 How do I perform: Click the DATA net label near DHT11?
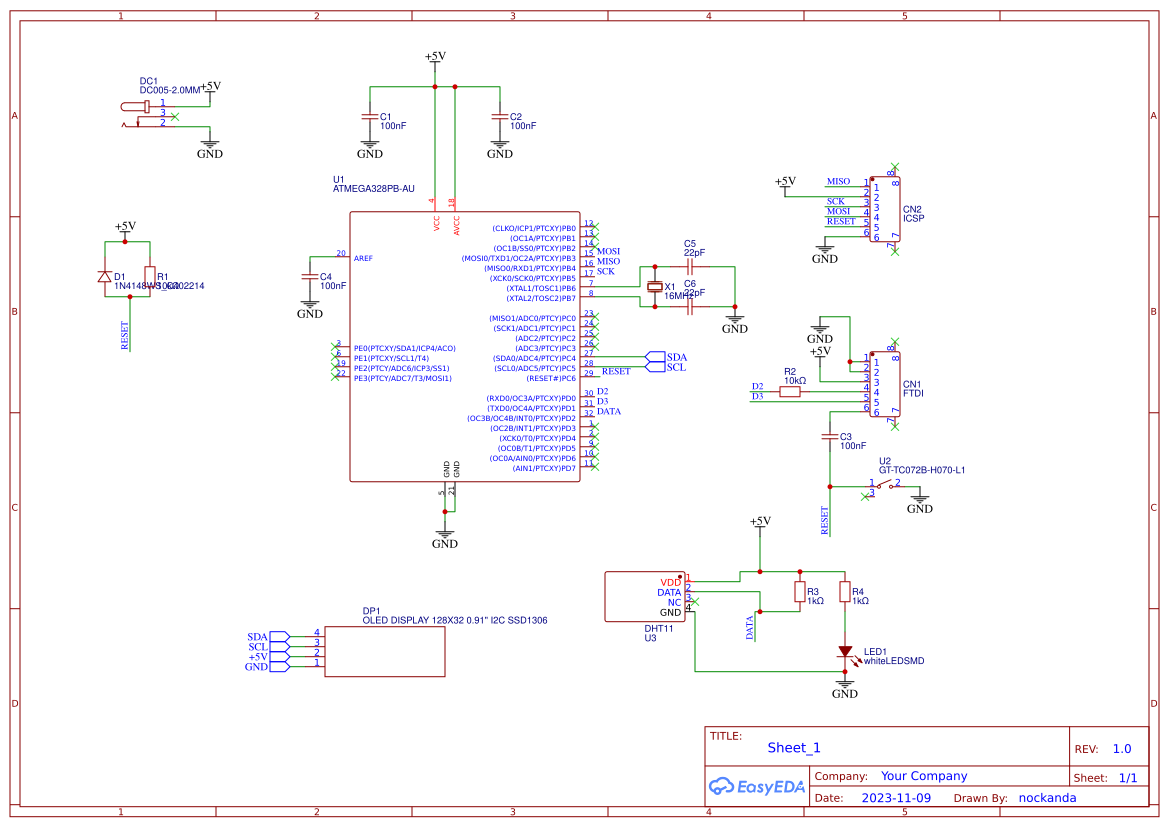(x=750, y=628)
